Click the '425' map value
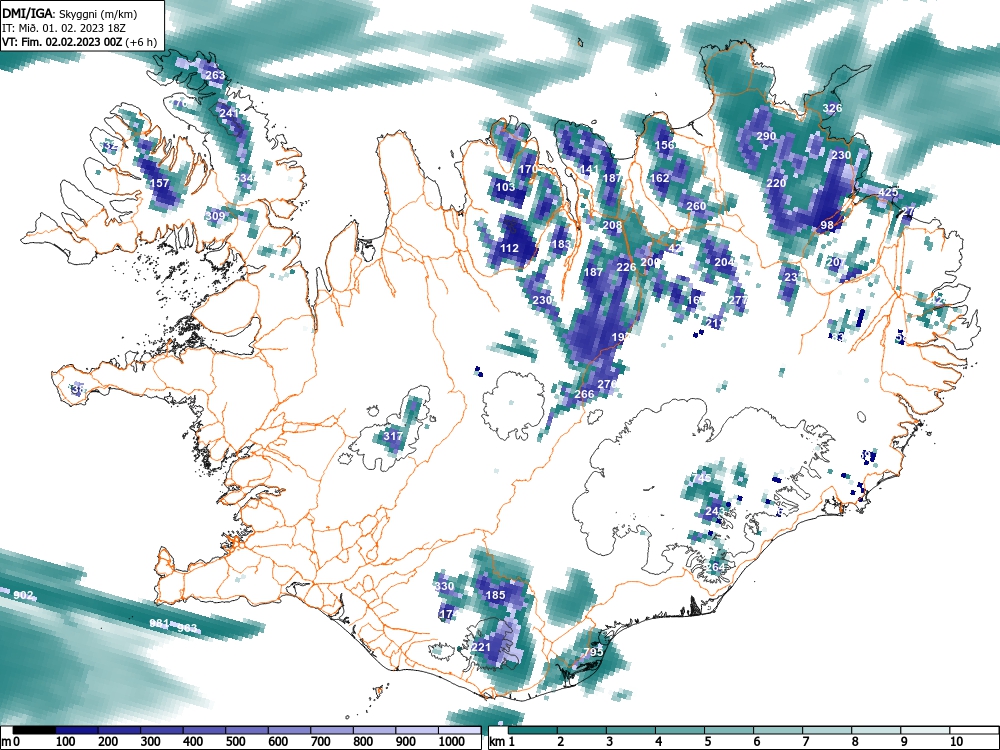This screenshot has height=750, width=1000. (888, 192)
